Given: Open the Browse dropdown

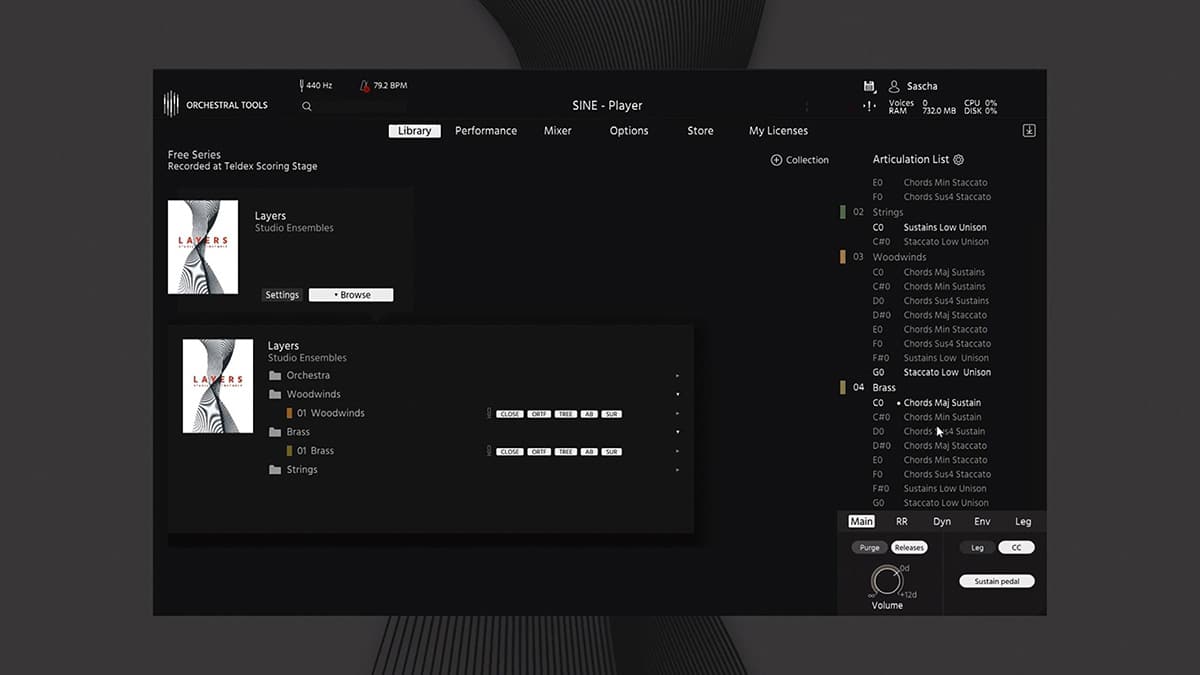Looking at the screenshot, I should (x=351, y=295).
